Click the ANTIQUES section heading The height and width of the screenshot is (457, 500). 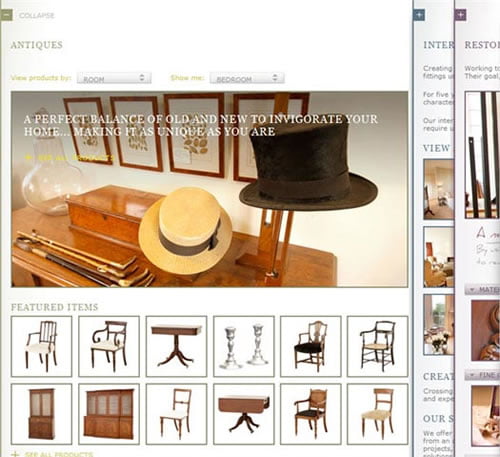tap(37, 45)
